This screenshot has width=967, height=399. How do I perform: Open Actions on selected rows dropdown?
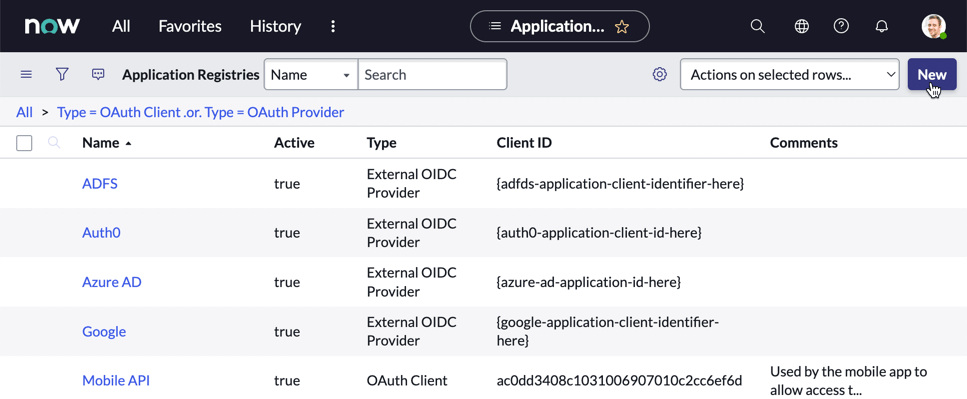(x=789, y=75)
